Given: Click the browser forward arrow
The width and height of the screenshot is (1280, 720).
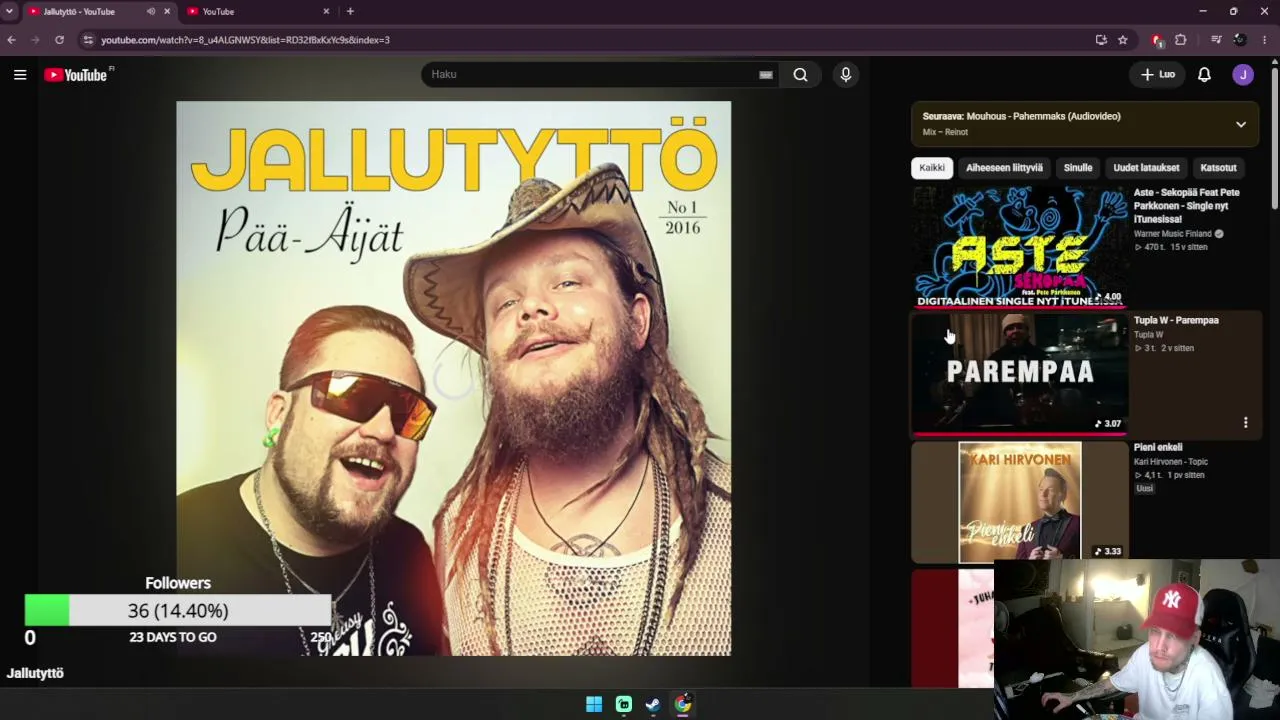Looking at the screenshot, I should click(x=35, y=40).
